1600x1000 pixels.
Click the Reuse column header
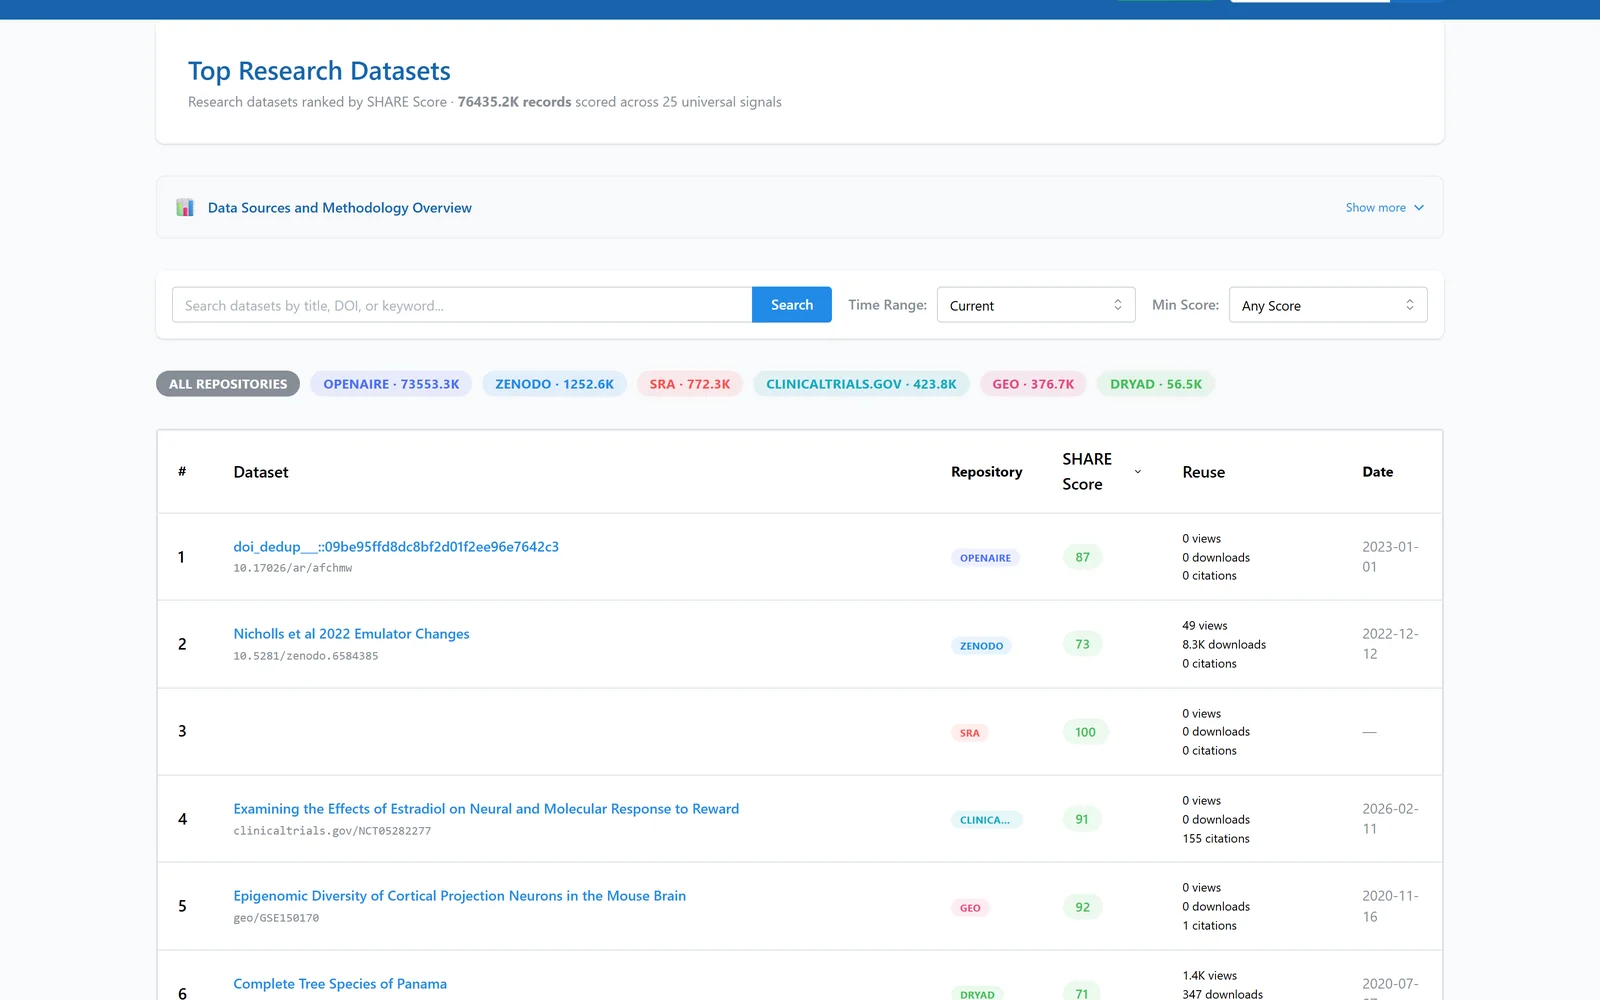(1204, 472)
